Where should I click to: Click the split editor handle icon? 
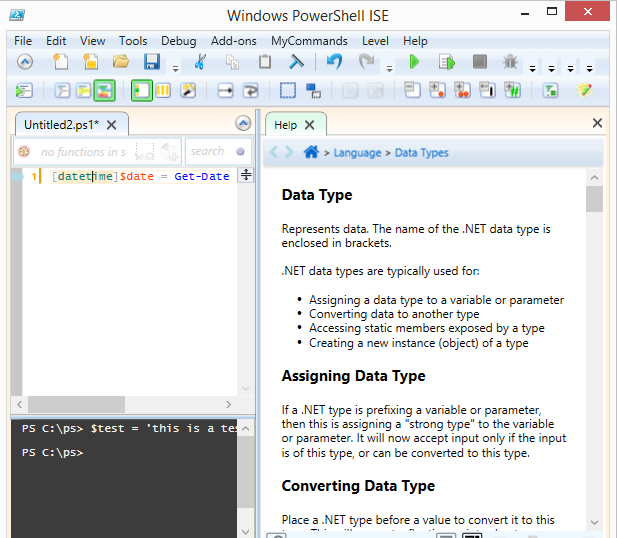[x=246, y=174]
